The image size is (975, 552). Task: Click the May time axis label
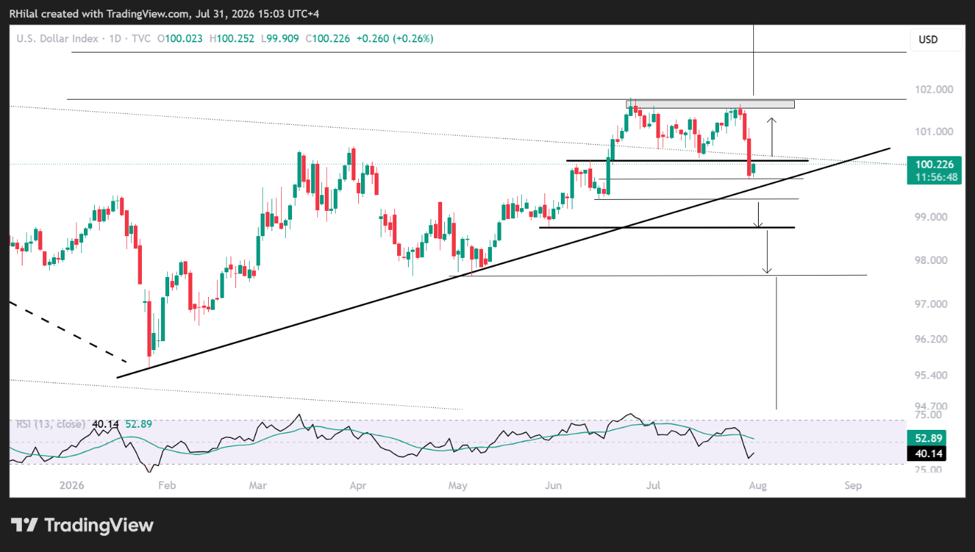458,485
